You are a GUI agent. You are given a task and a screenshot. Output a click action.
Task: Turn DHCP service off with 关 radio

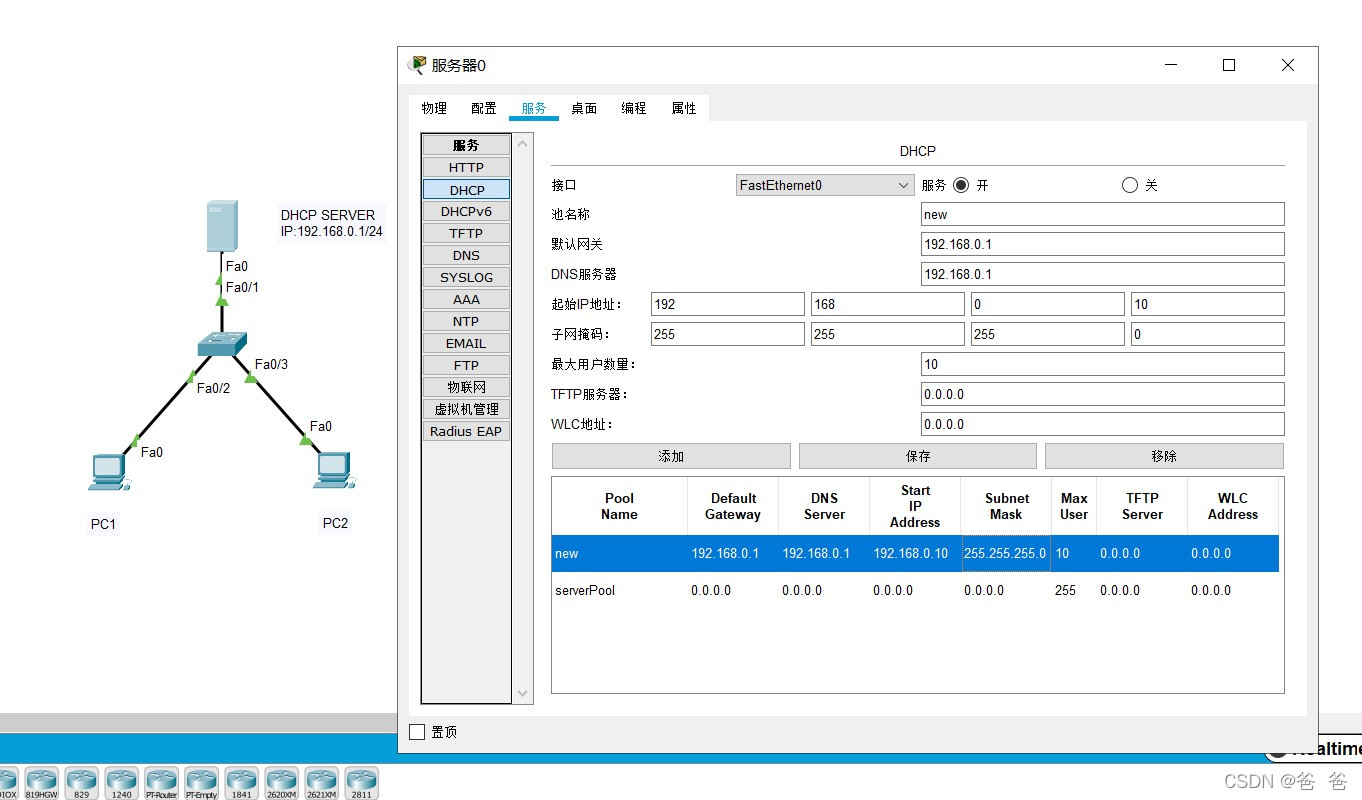tap(1130, 185)
